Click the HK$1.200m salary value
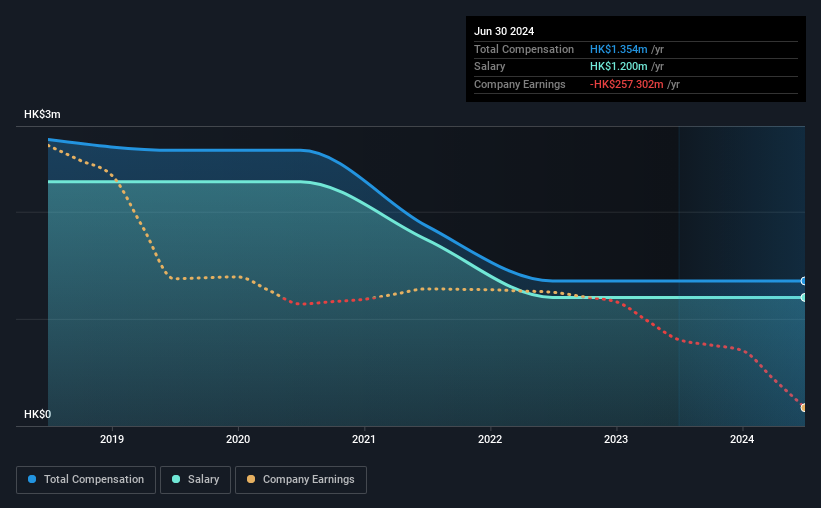 coord(618,67)
